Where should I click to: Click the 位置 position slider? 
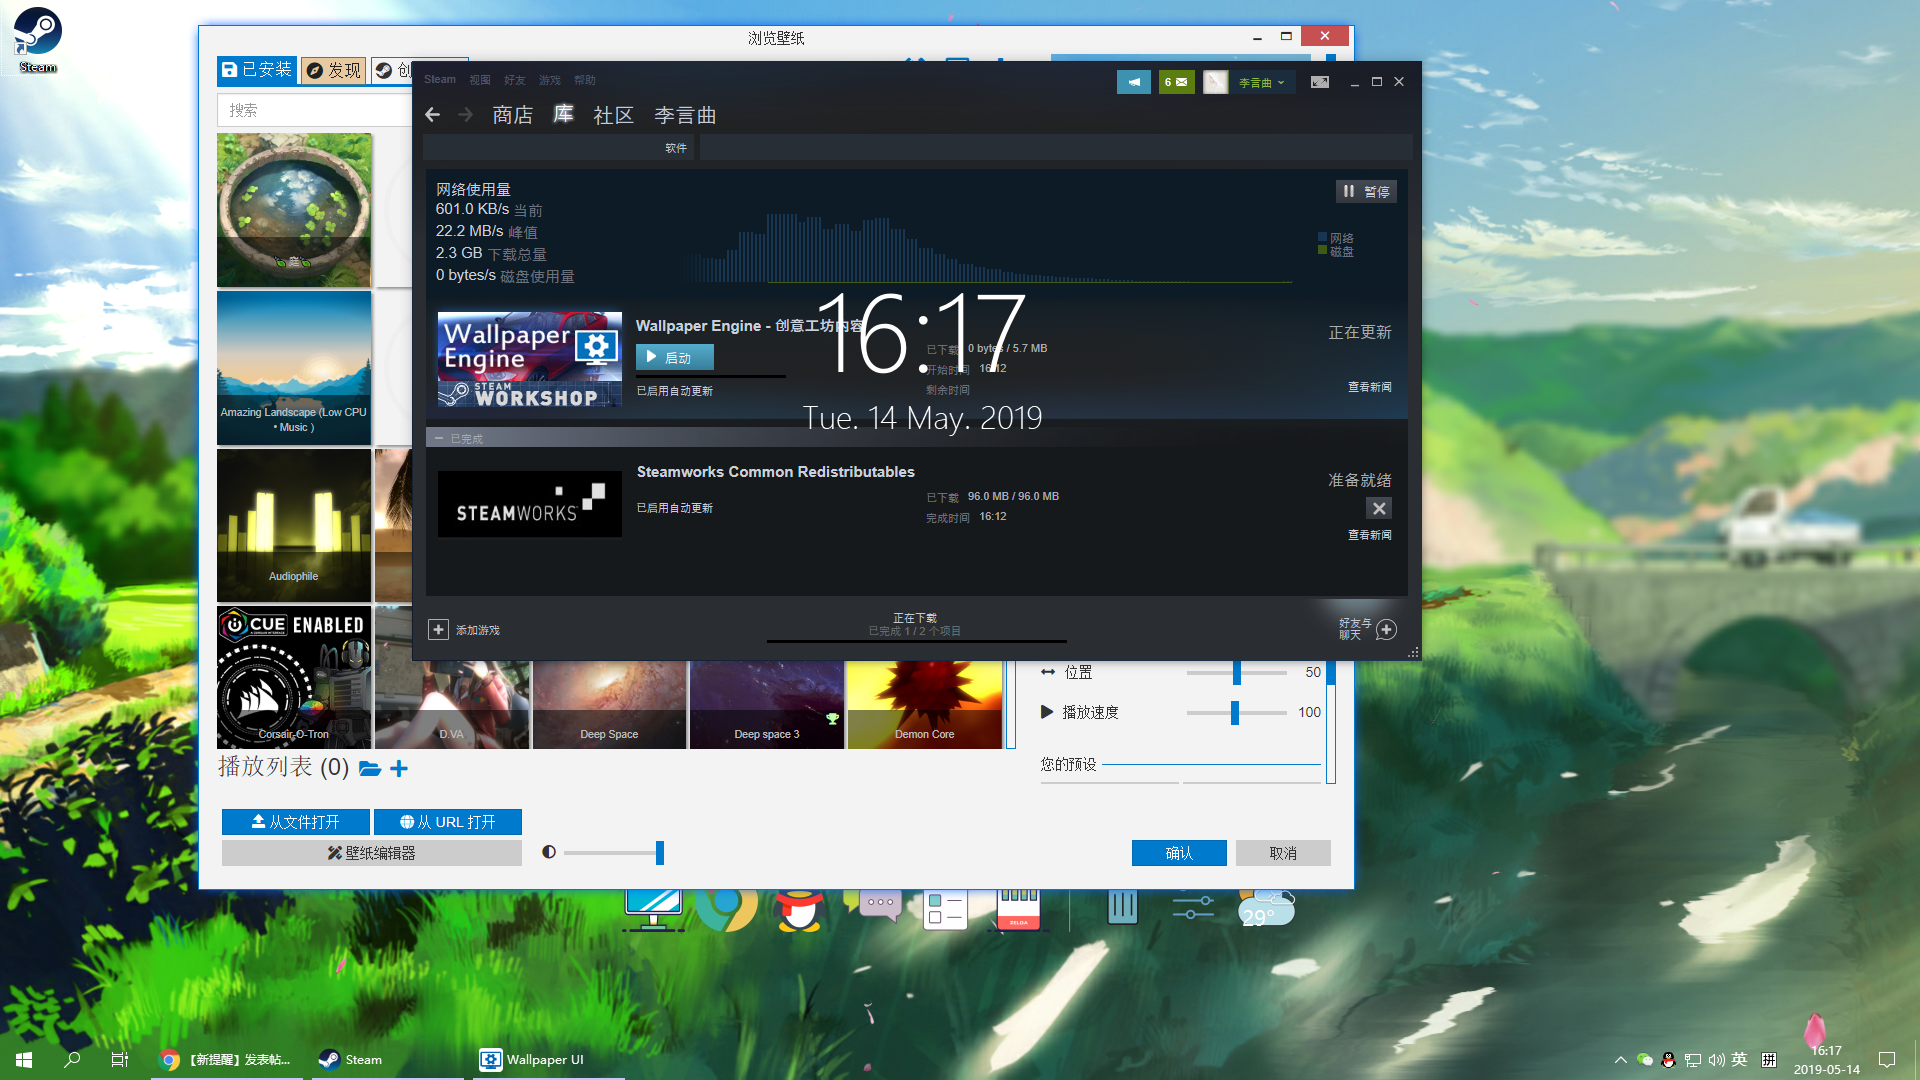point(1237,672)
